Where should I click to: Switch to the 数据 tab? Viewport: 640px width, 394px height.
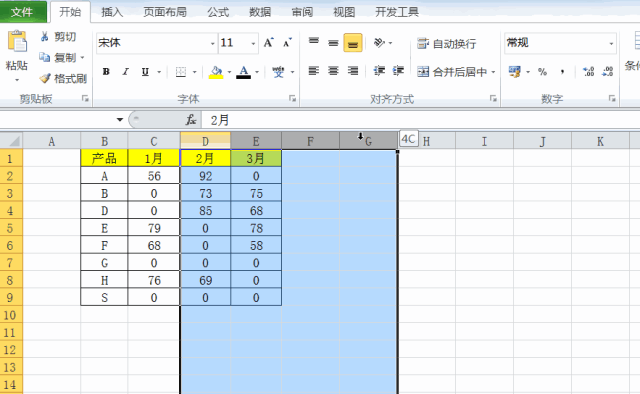click(260, 12)
